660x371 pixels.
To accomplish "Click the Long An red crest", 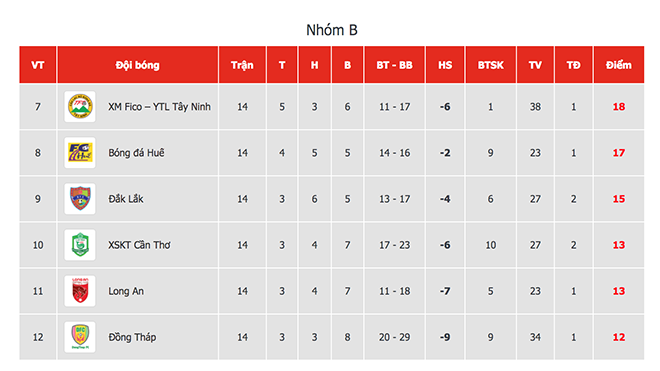I will 80,291.
